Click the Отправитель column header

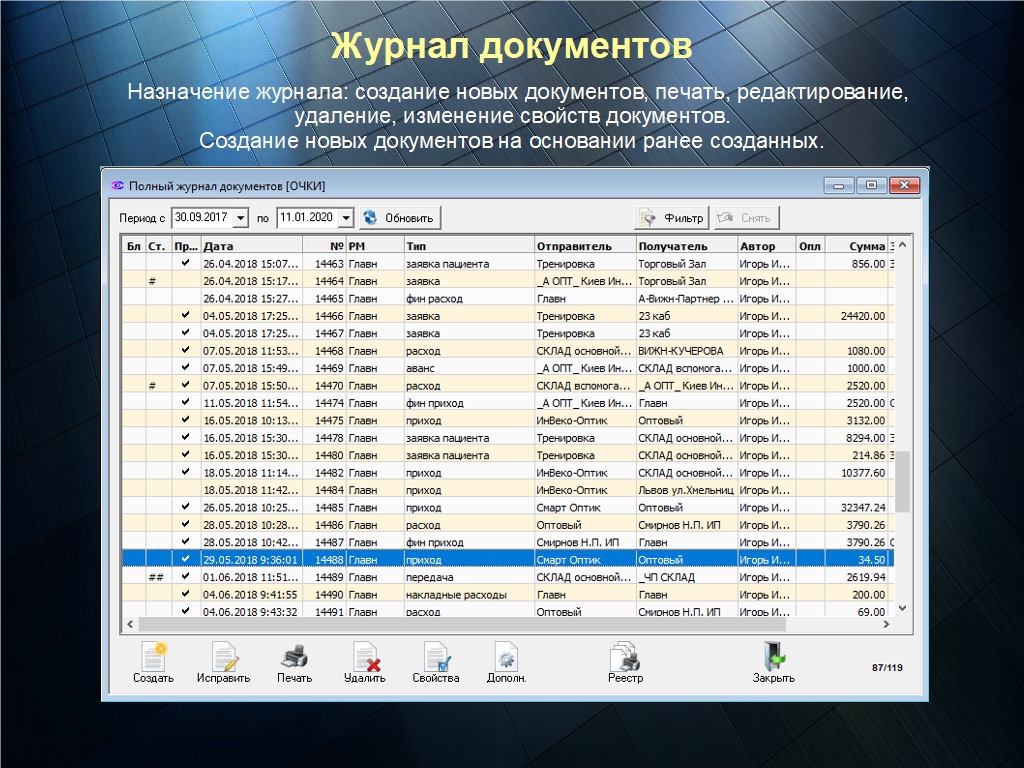[x=584, y=246]
